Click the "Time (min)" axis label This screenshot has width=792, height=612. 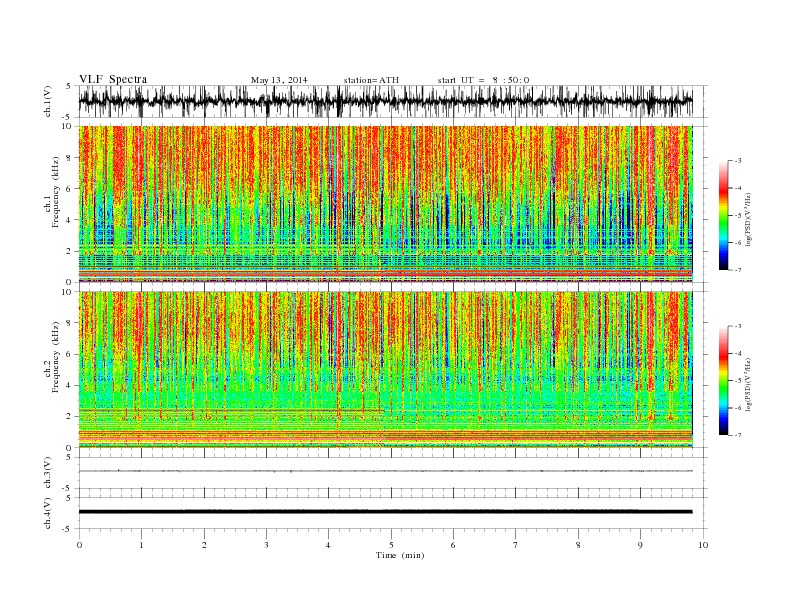tap(400, 555)
